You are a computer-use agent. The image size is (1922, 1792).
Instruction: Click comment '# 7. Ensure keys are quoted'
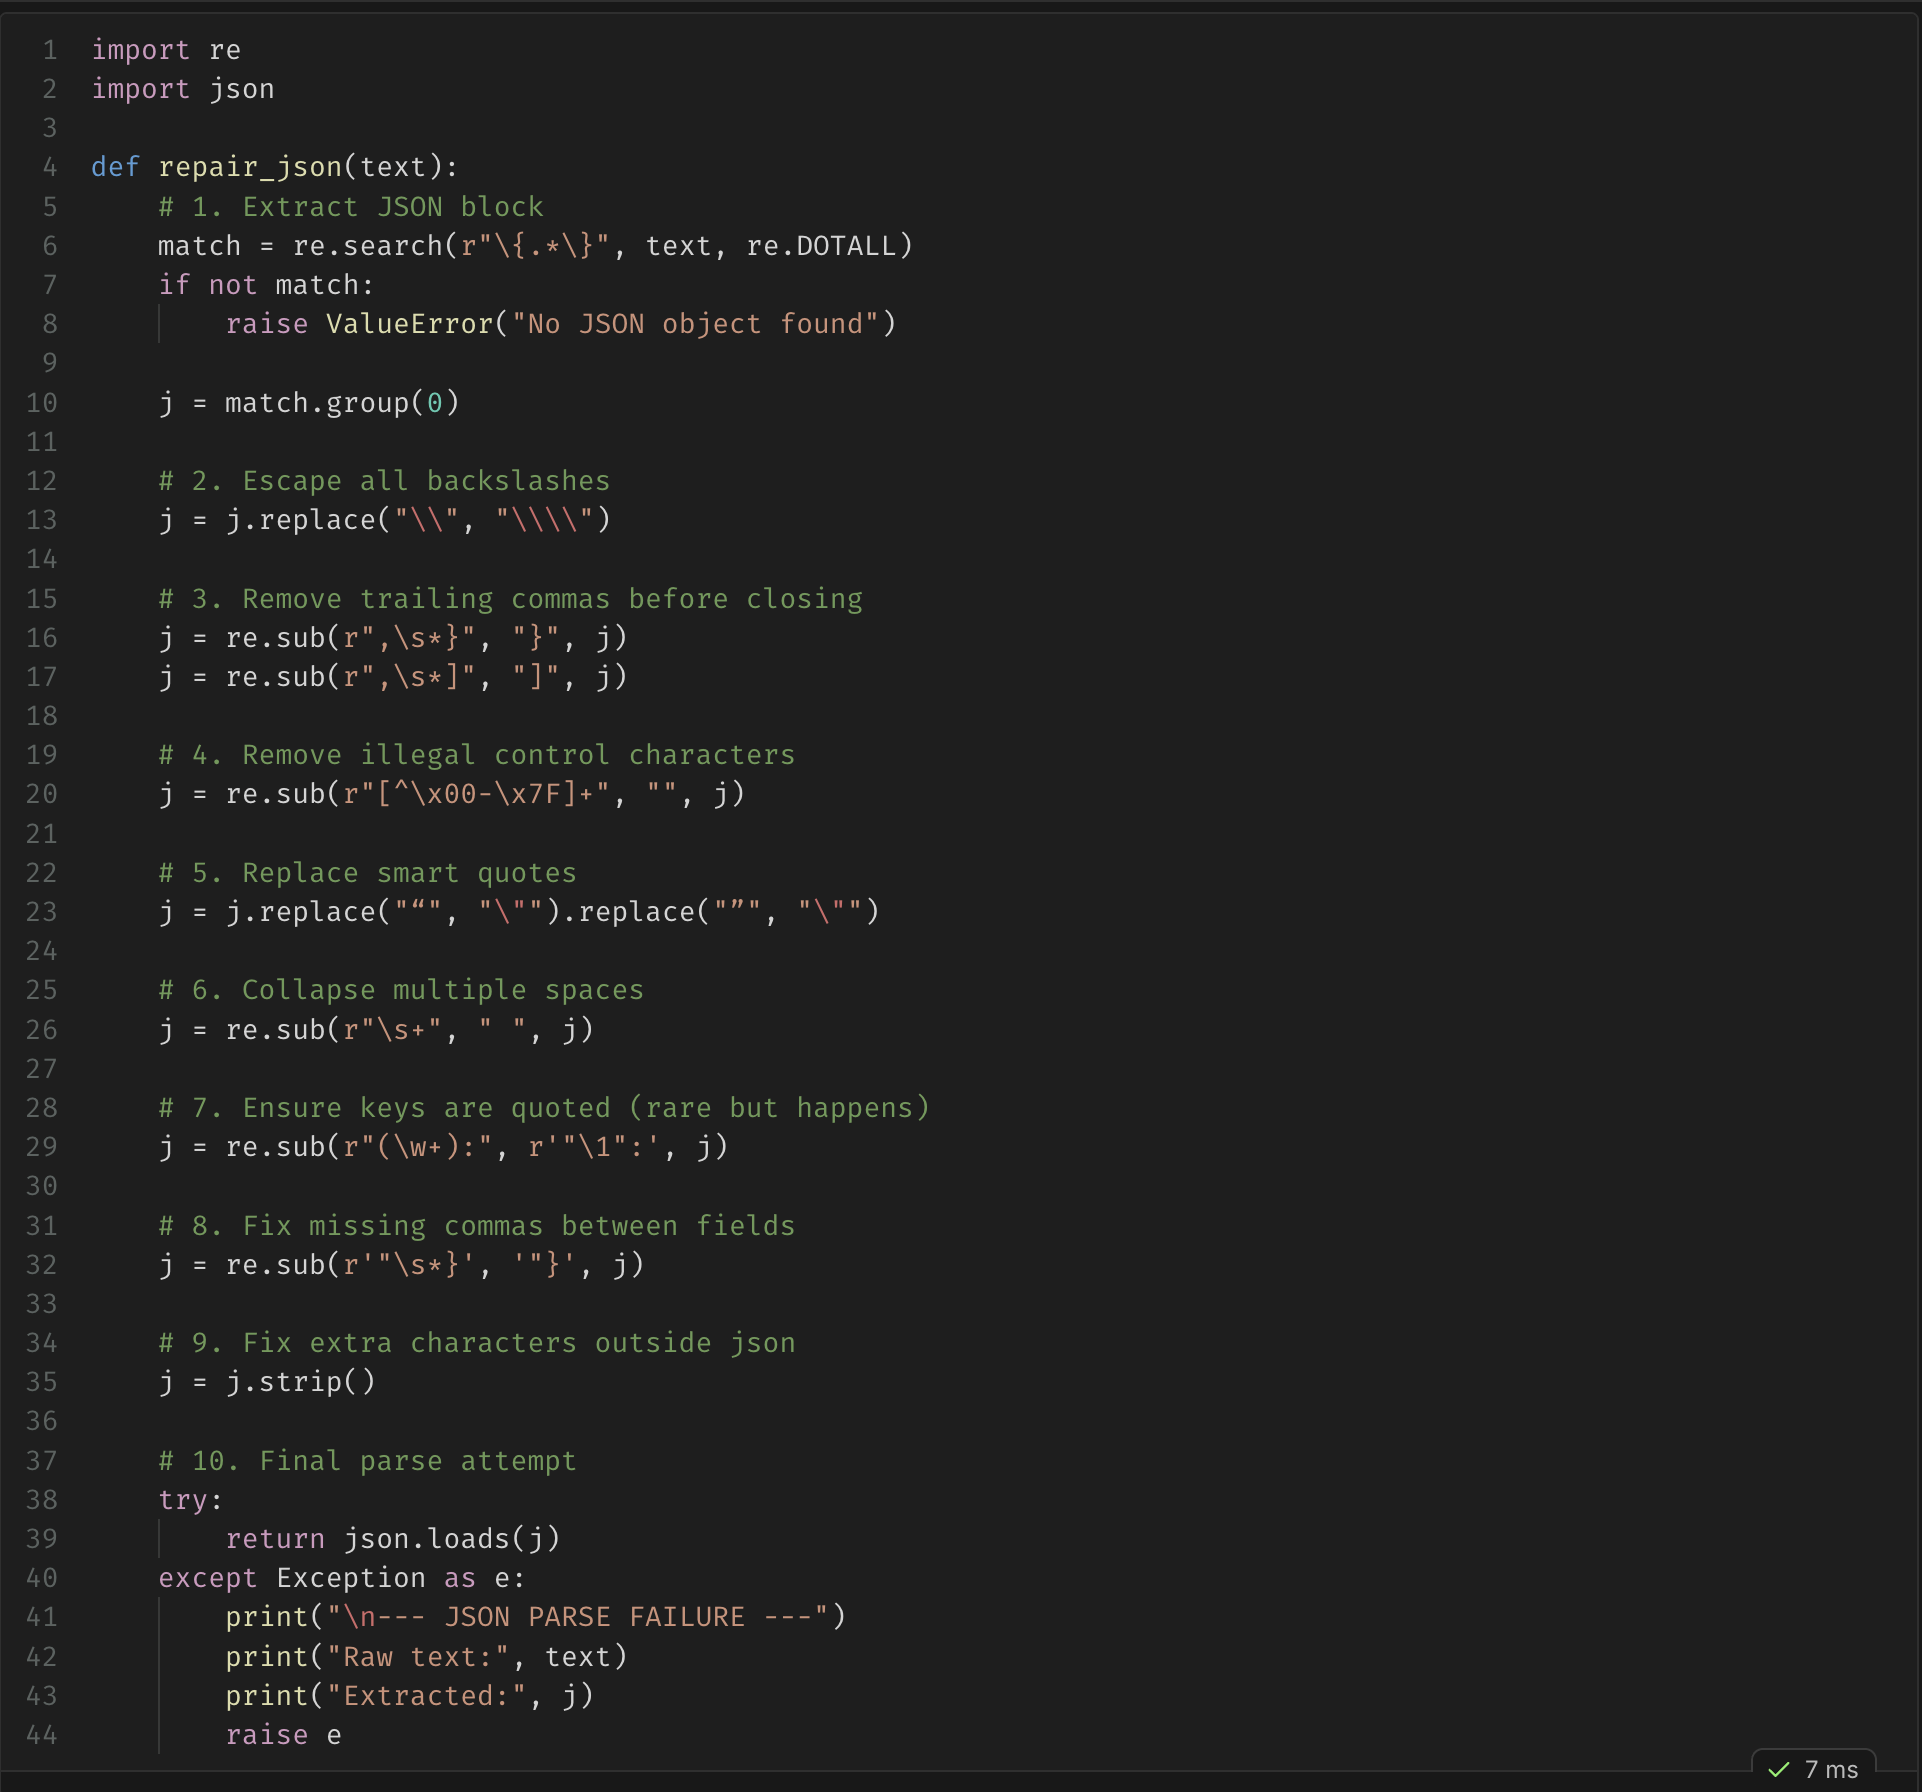point(544,1108)
